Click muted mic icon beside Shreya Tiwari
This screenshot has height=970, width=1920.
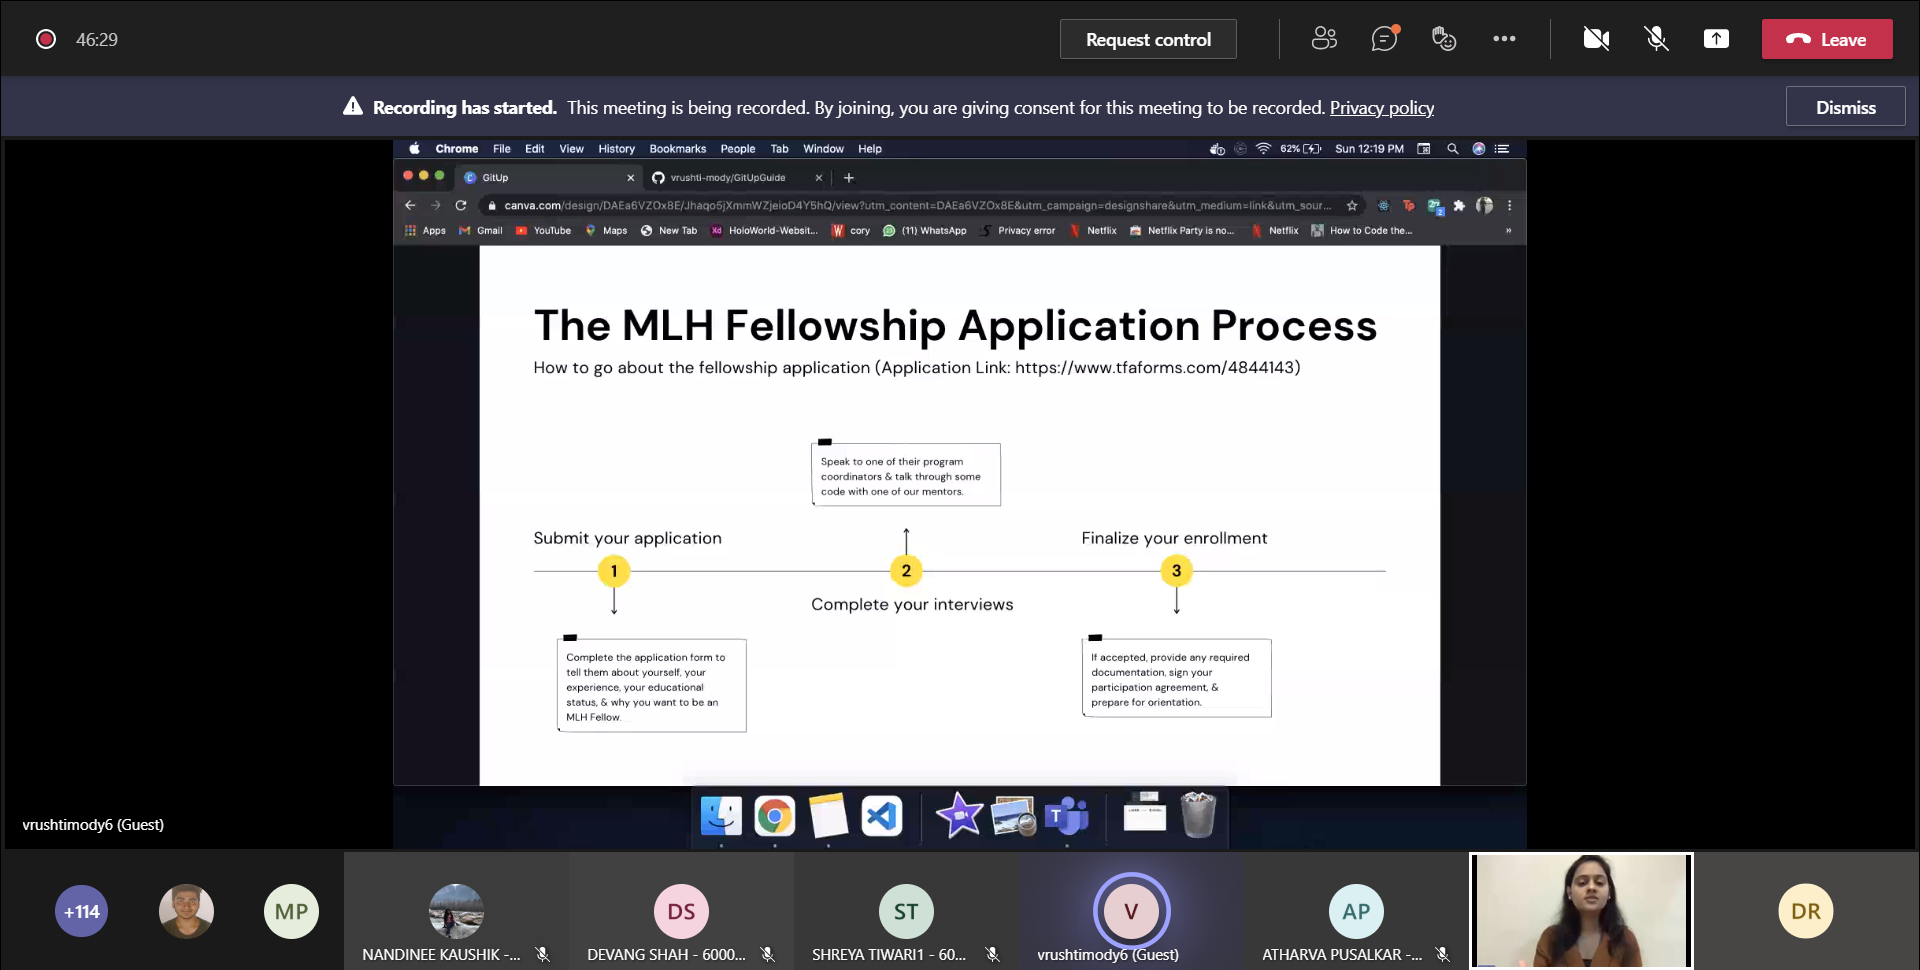[x=992, y=955]
